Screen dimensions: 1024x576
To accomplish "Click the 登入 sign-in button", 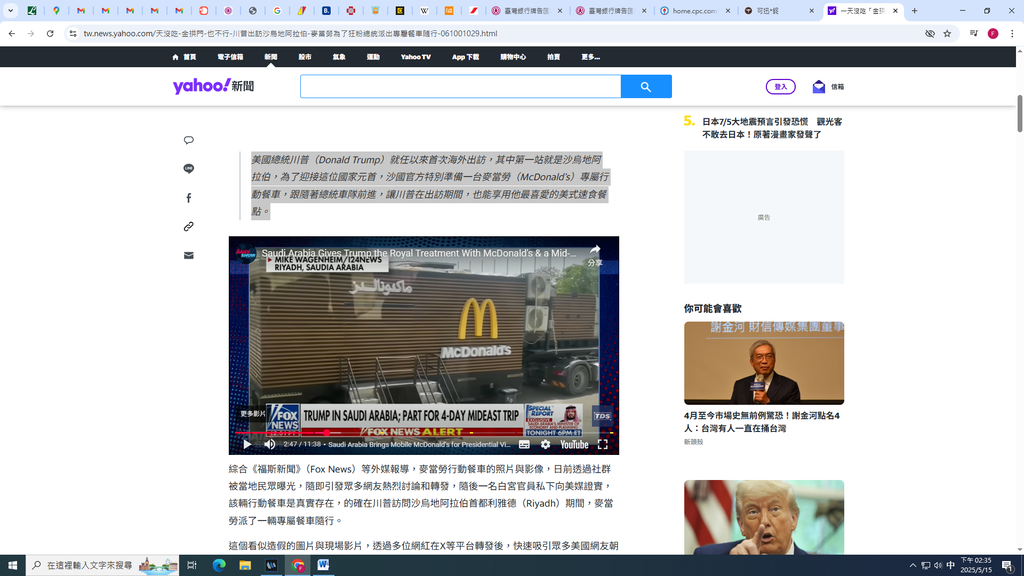I will [780, 86].
